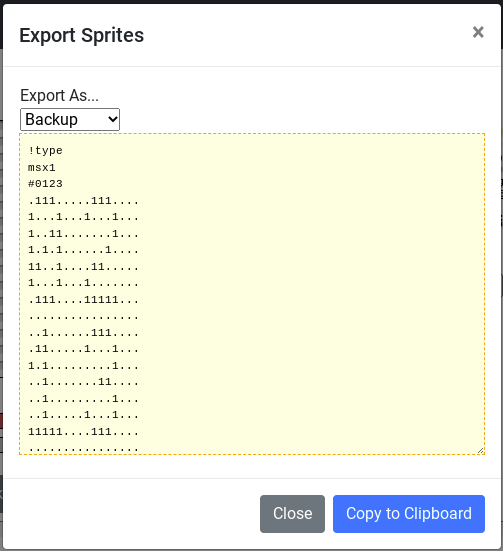The height and width of the screenshot is (551, 503).
Task: Click the row ..1......111.... in textarea
Action: (83, 332)
